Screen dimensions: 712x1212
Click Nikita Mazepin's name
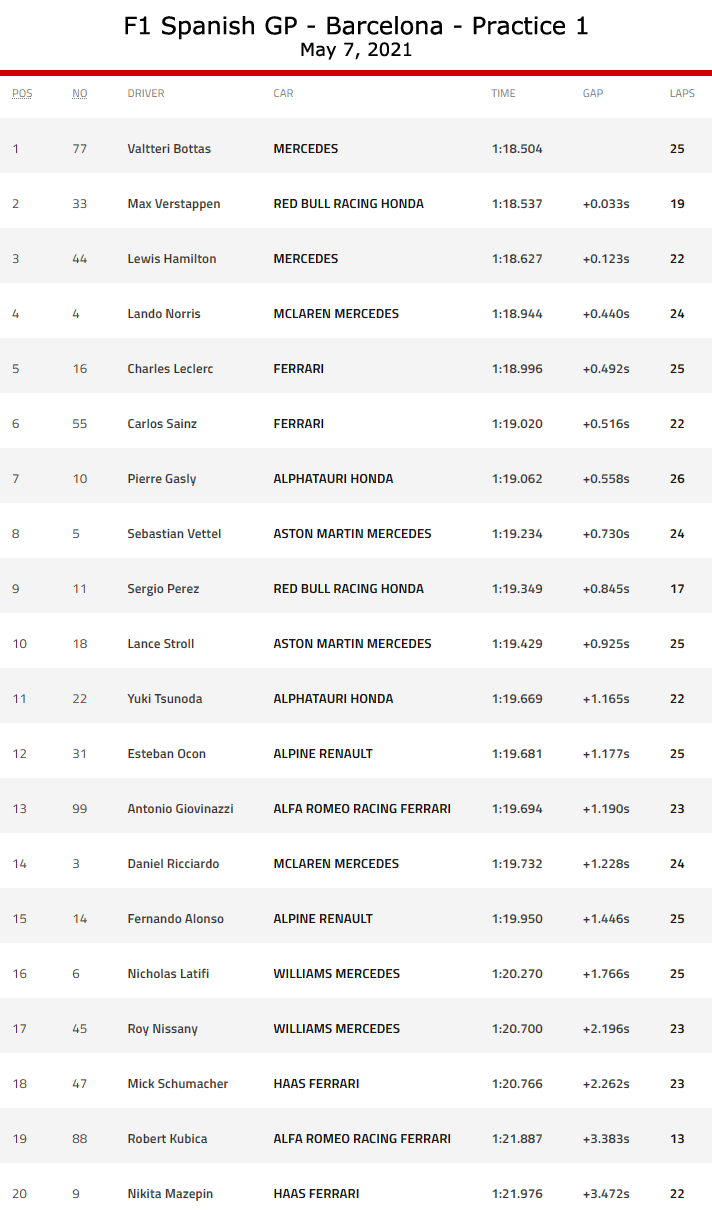tap(170, 1194)
